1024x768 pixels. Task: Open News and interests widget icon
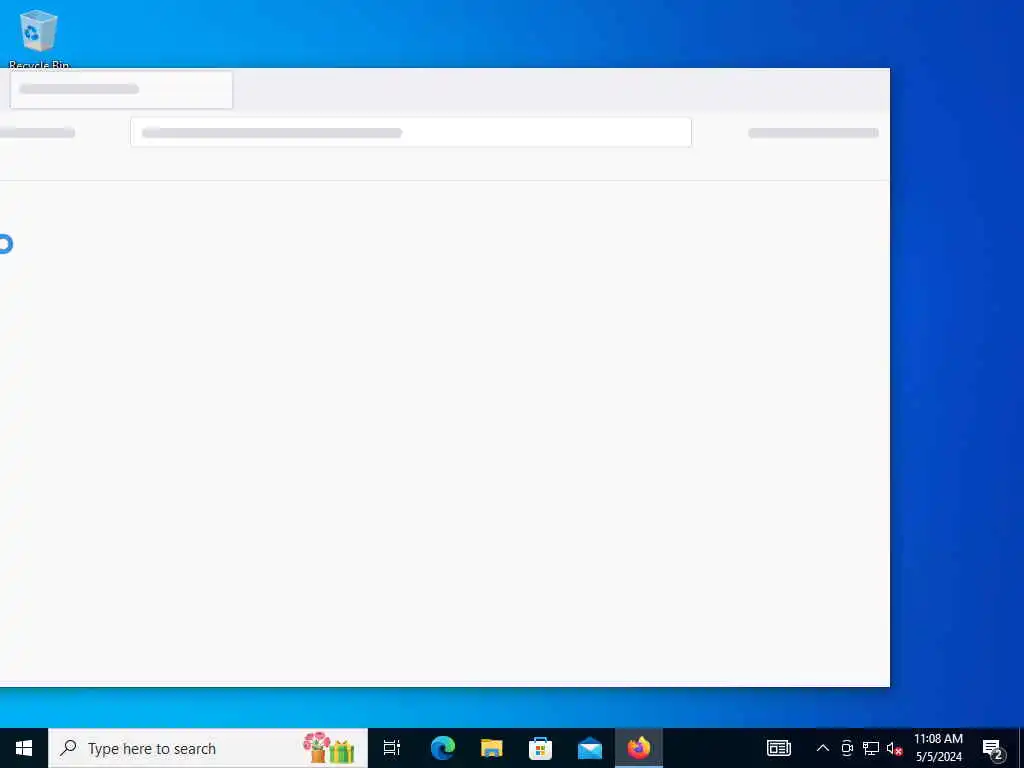[778, 748]
